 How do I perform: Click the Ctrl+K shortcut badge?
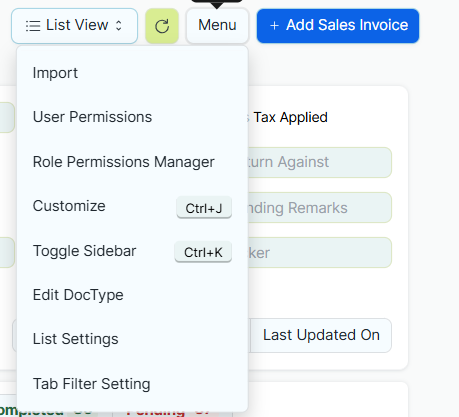(203, 252)
